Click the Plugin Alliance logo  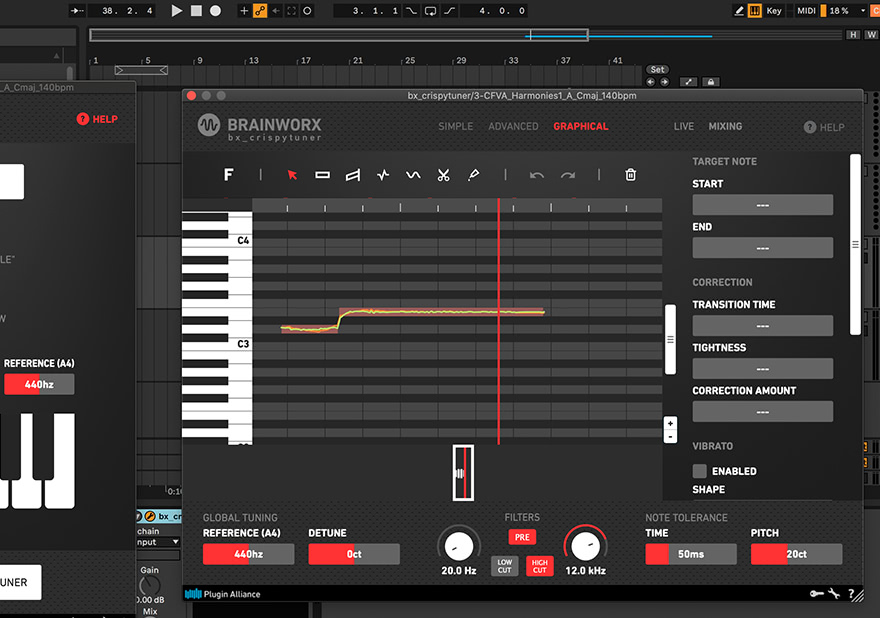click(223, 594)
